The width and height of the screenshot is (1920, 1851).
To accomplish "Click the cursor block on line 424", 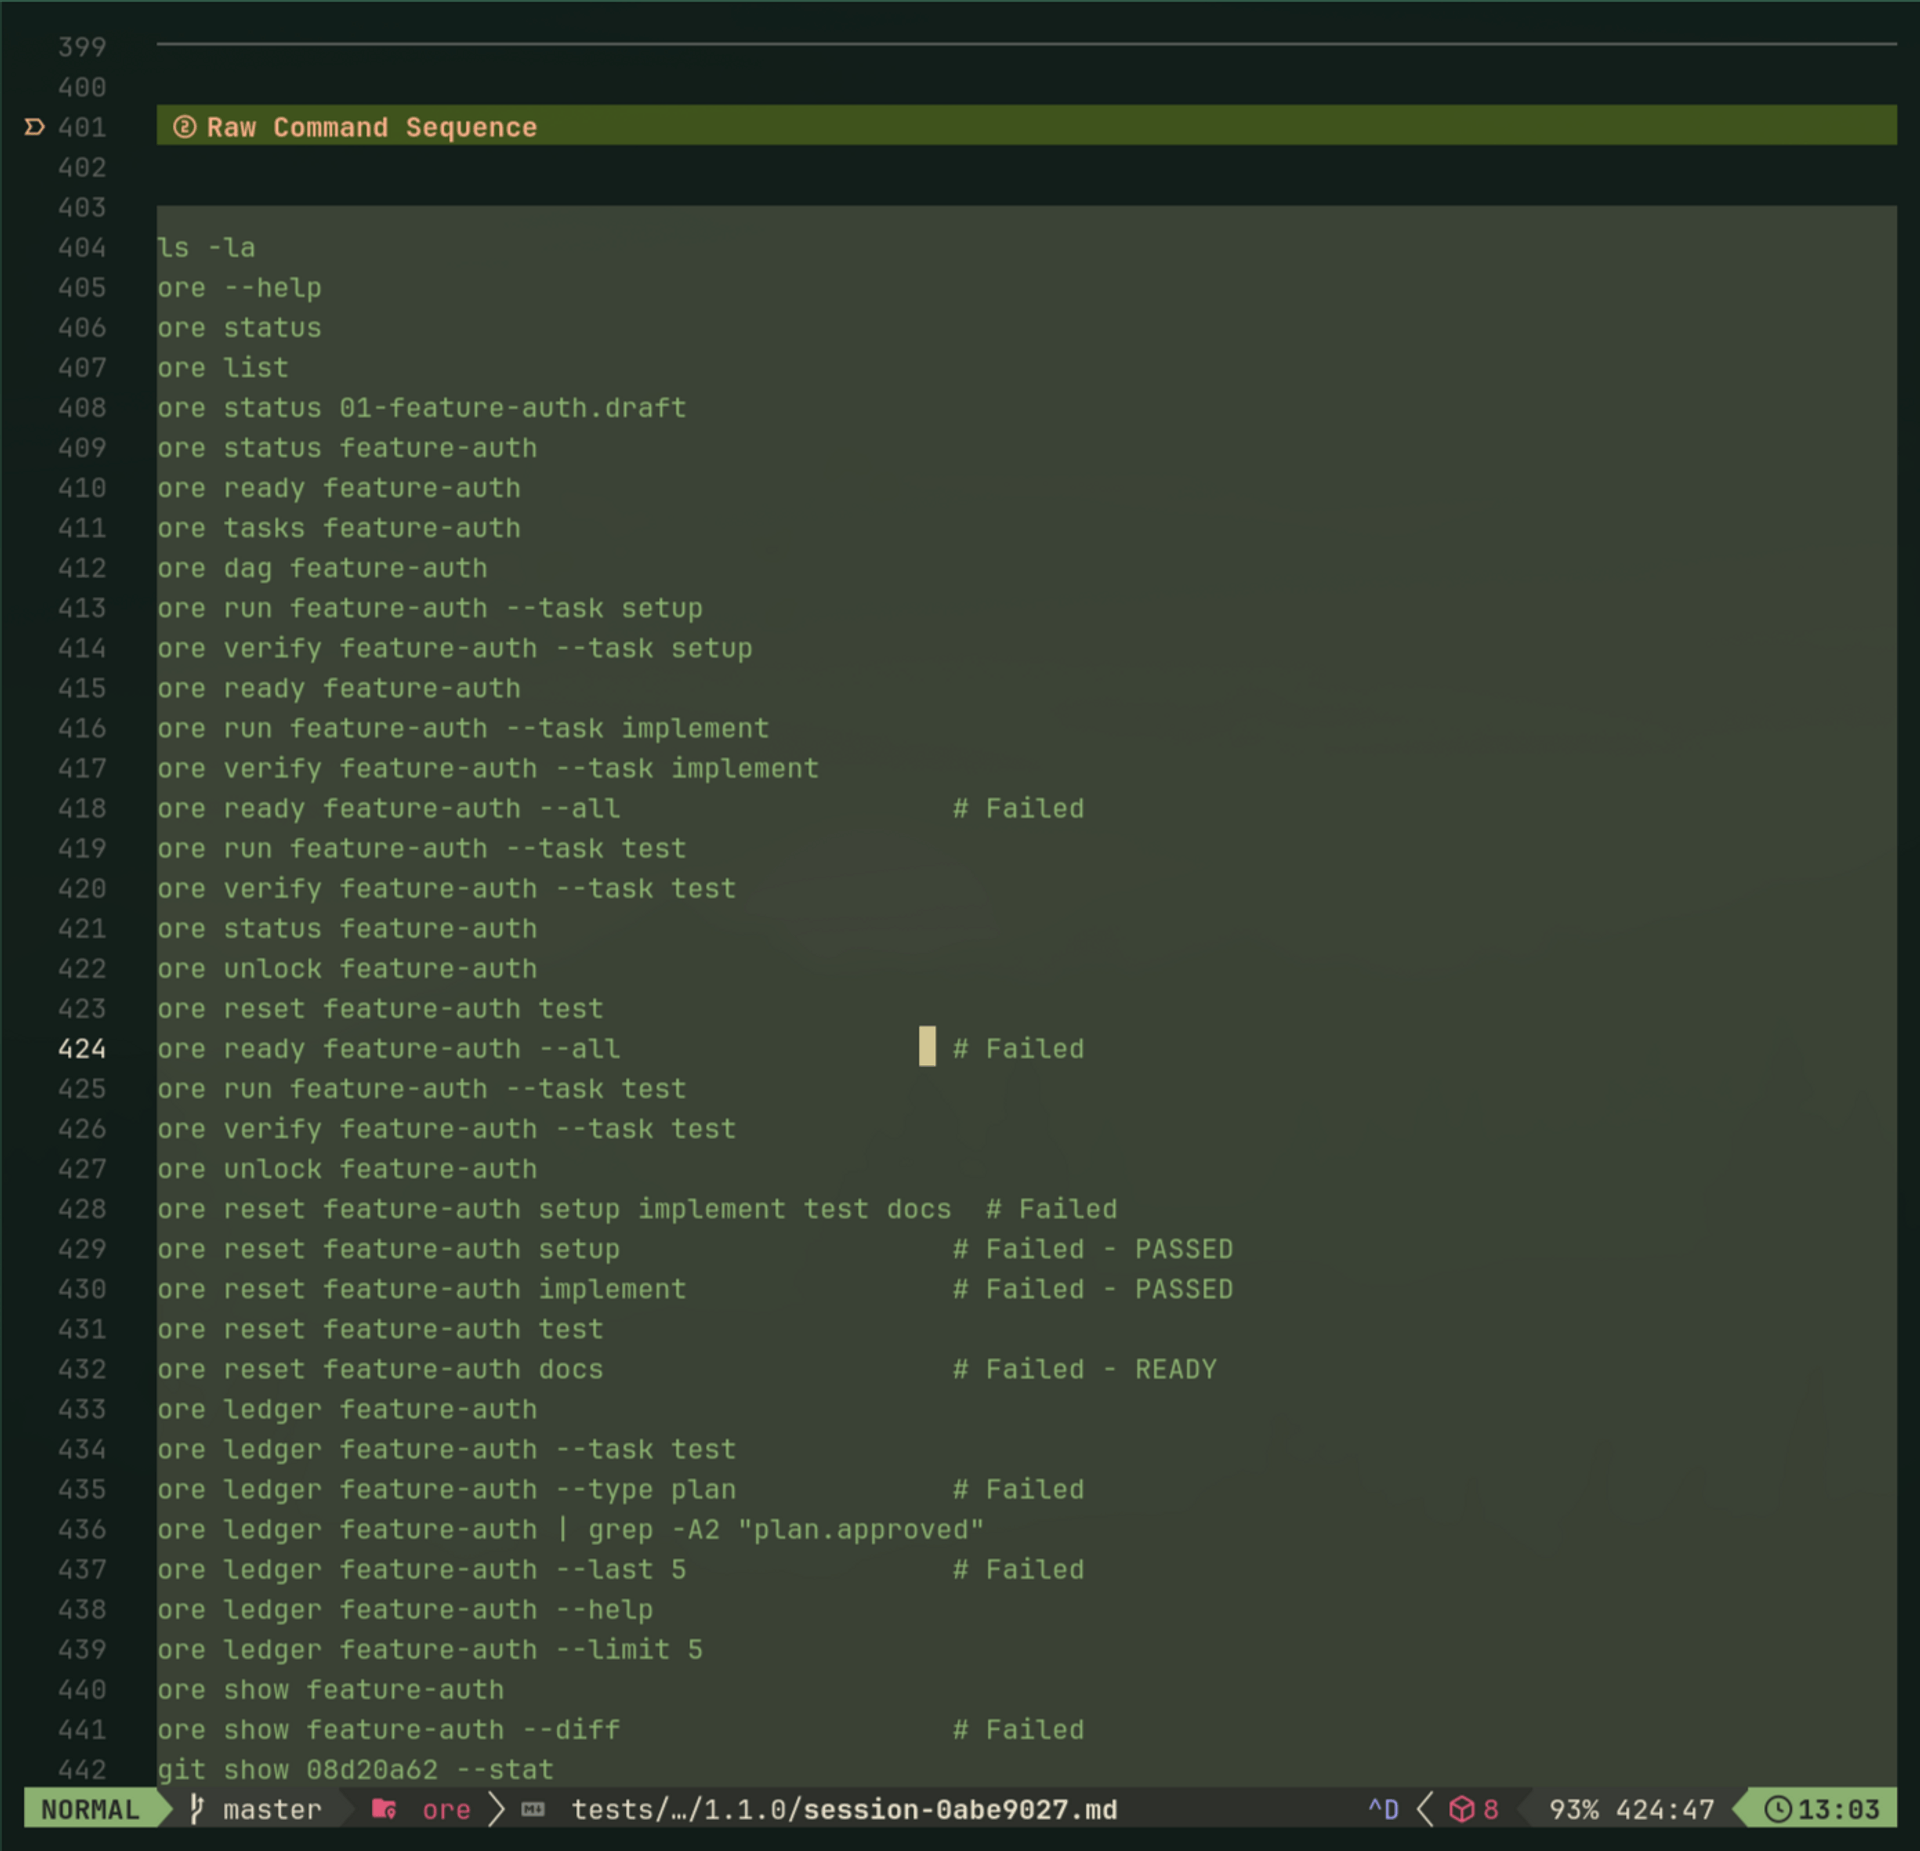I will (926, 1048).
